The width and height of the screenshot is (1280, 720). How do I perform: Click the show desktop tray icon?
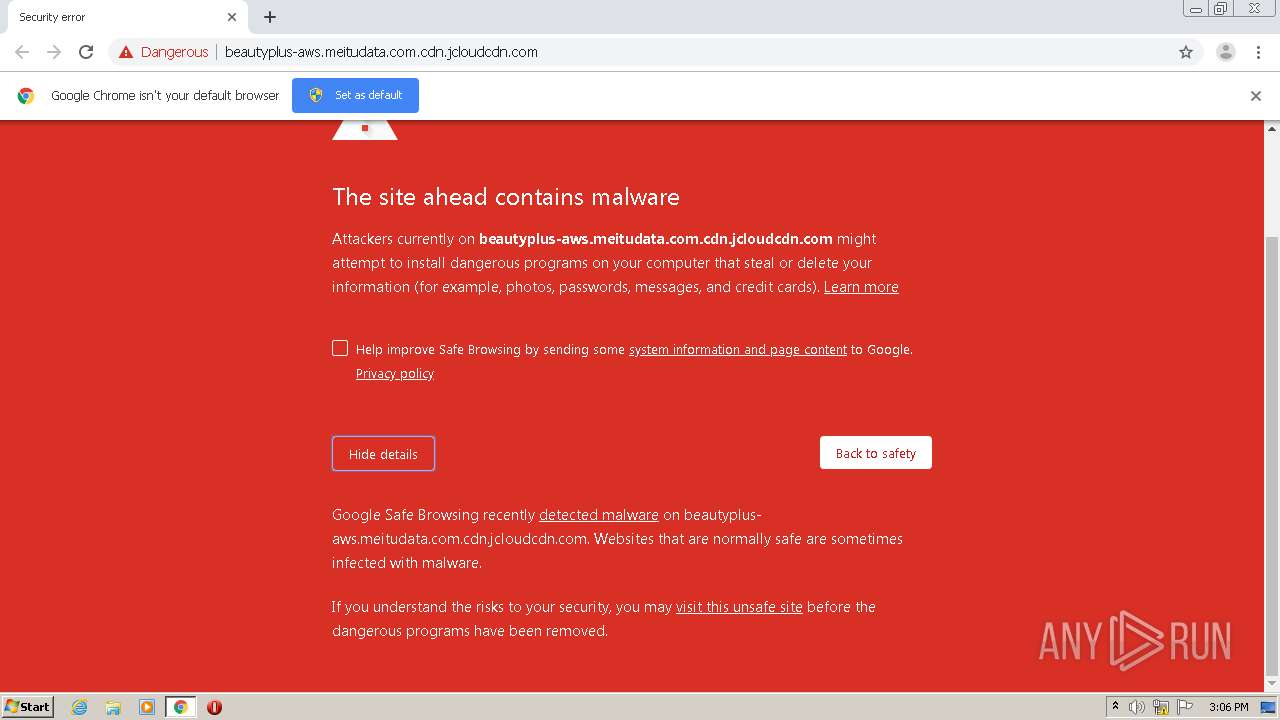point(1269,707)
